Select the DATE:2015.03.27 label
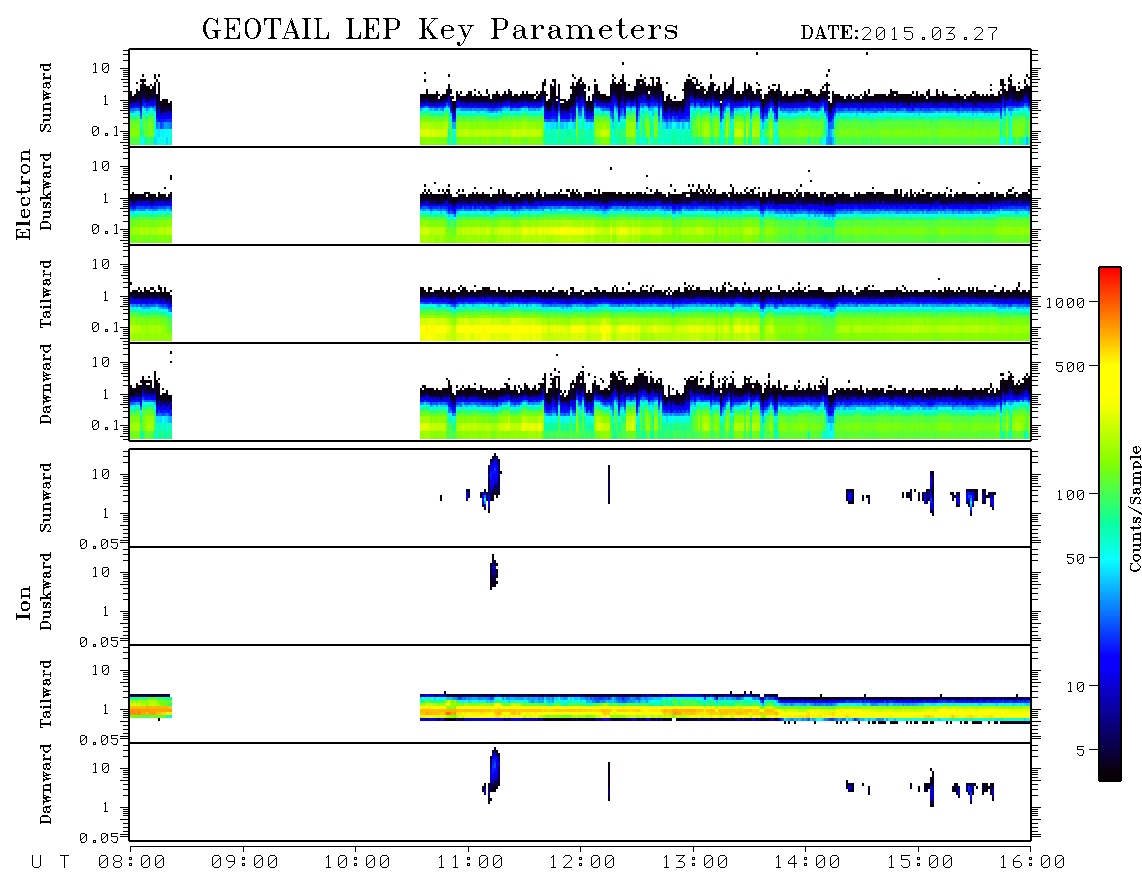 pos(899,34)
